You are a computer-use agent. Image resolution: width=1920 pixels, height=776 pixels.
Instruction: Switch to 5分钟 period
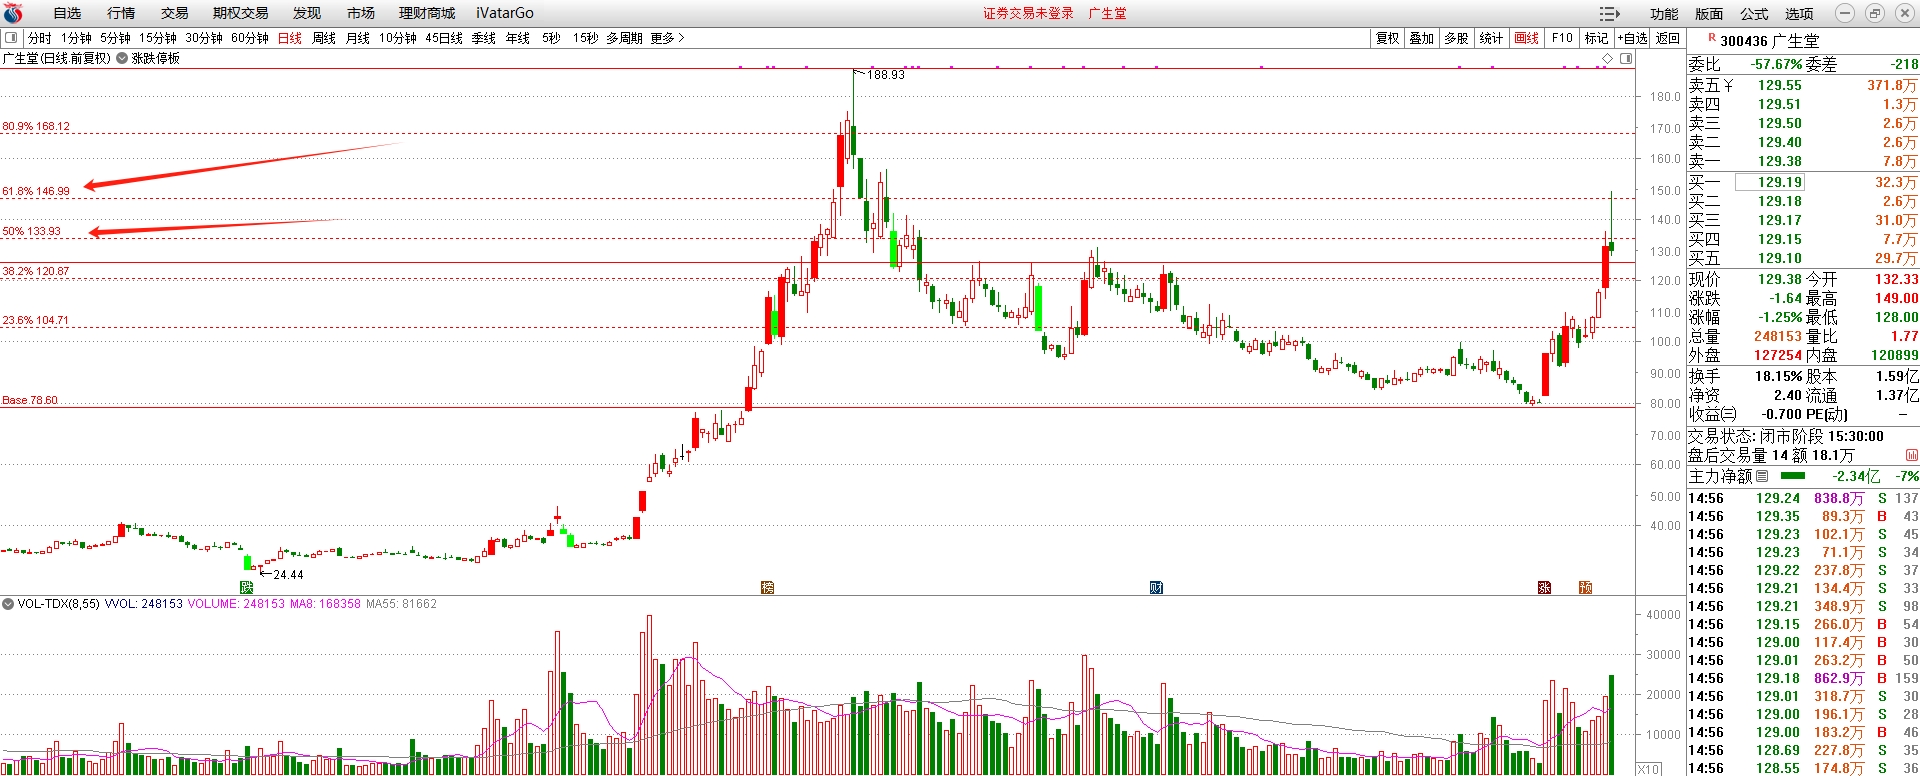[x=115, y=38]
